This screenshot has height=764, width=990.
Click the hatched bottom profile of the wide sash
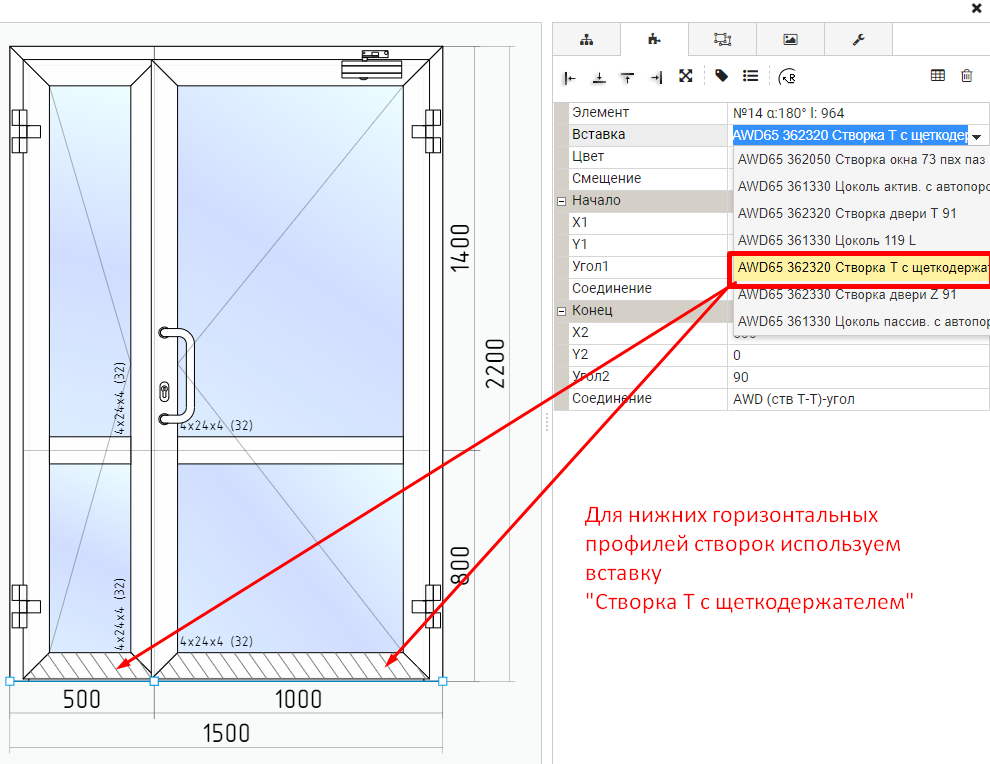coord(291,666)
